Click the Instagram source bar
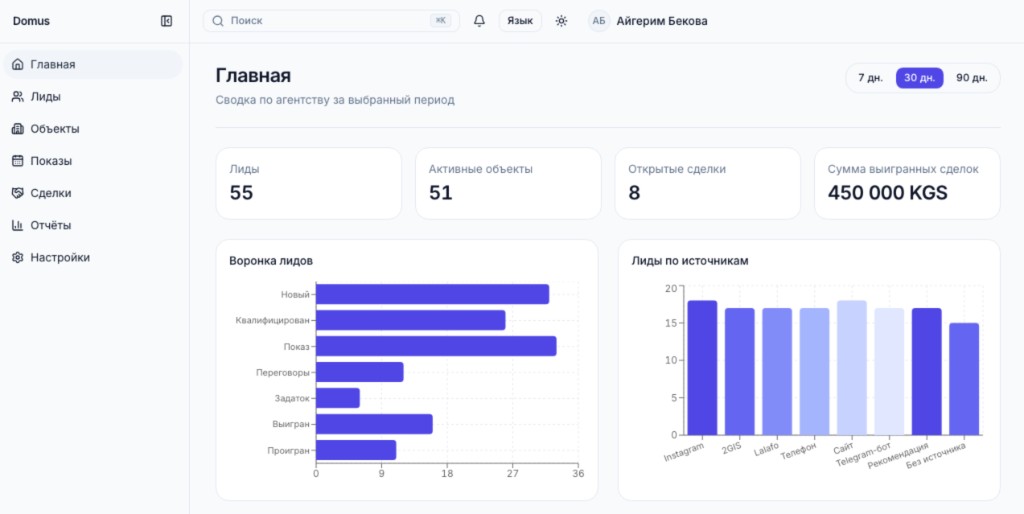The width and height of the screenshot is (1024, 514). pyautogui.click(x=702, y=368)
